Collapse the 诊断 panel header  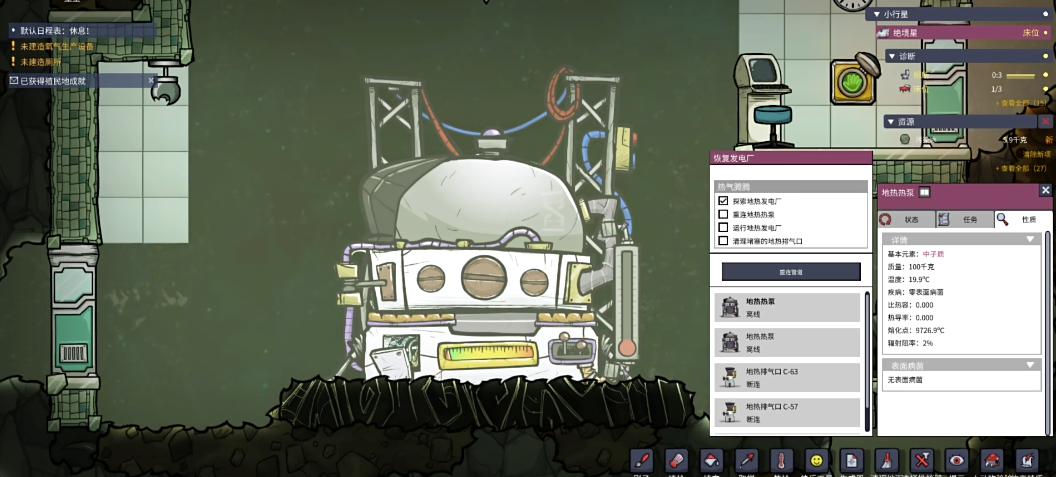tap(892, 56)
